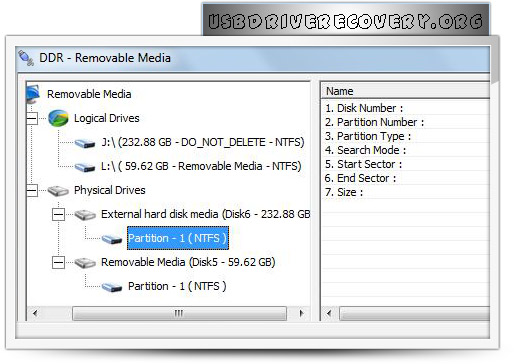
Task: Select the L:\ 59.62 GB Removable Media drive
Action: 201,166
